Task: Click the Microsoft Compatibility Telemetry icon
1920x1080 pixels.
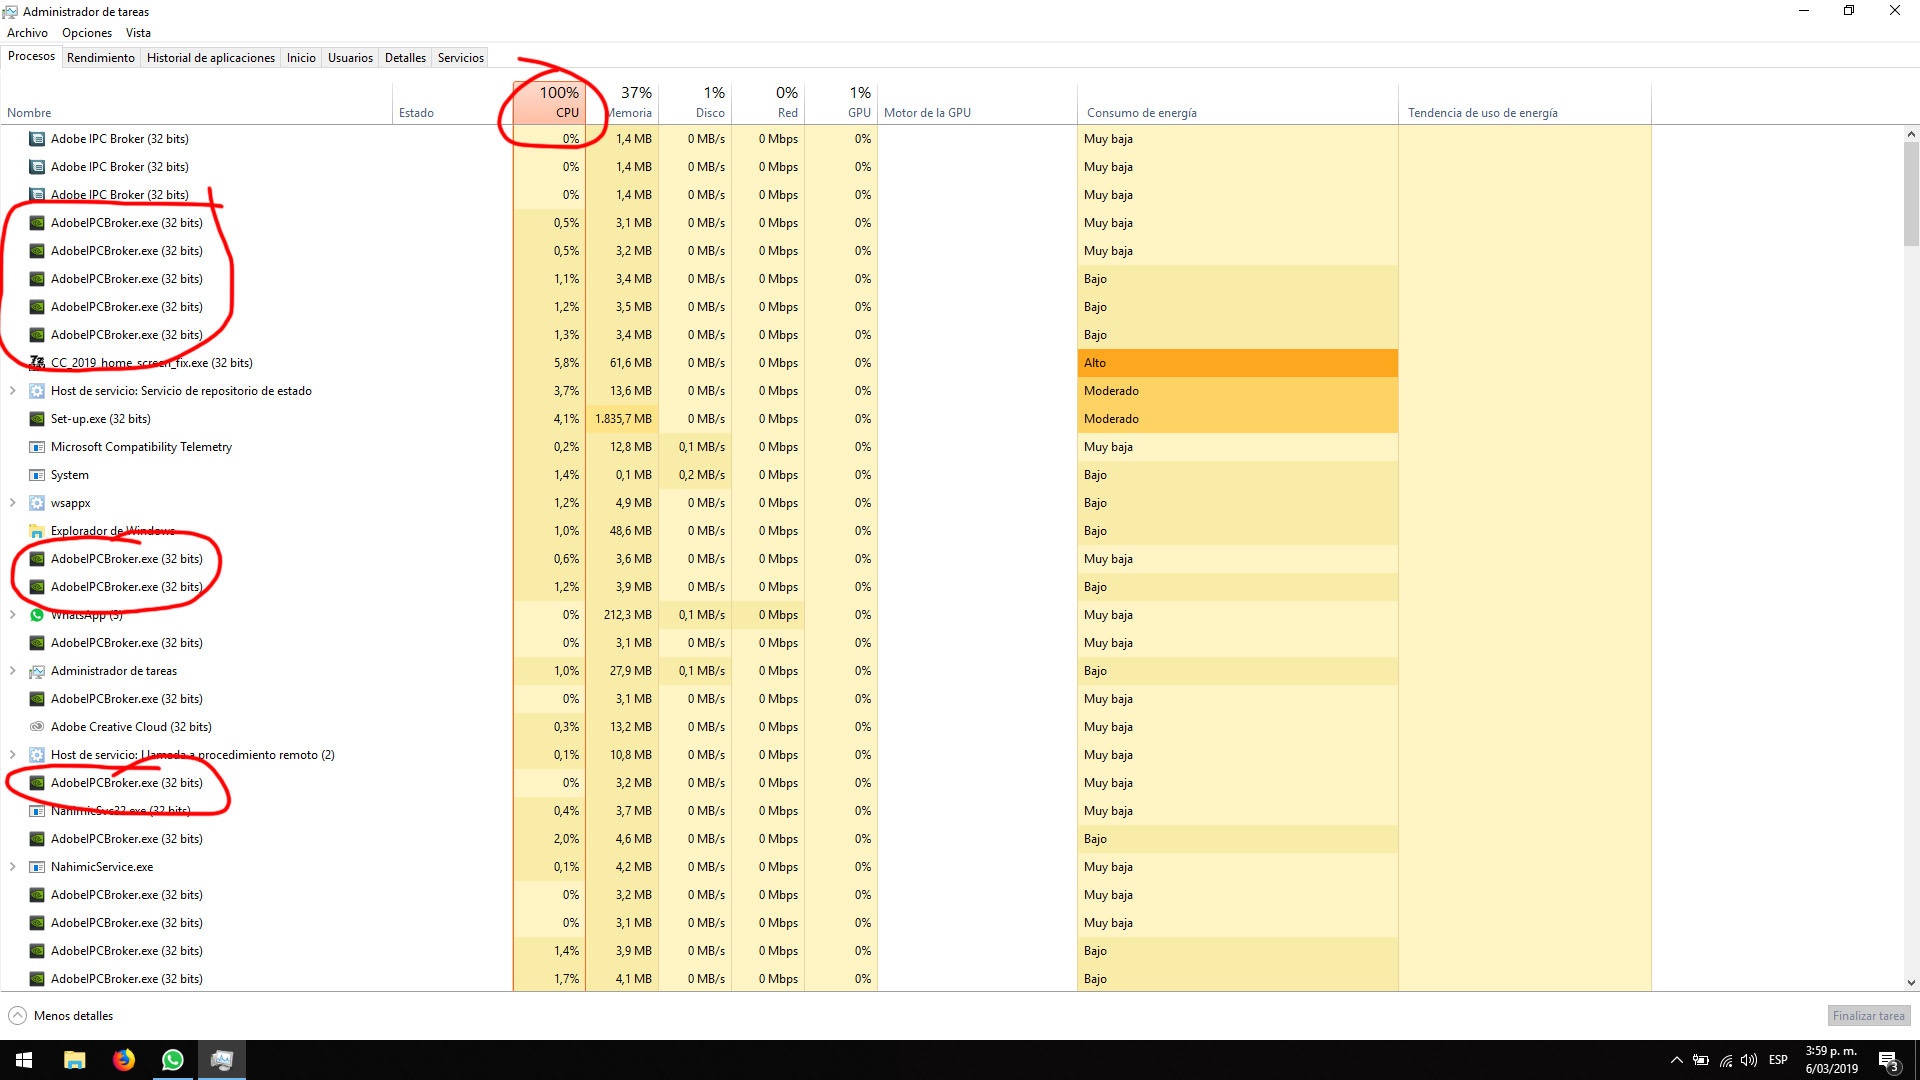Action: coord(37,447)
